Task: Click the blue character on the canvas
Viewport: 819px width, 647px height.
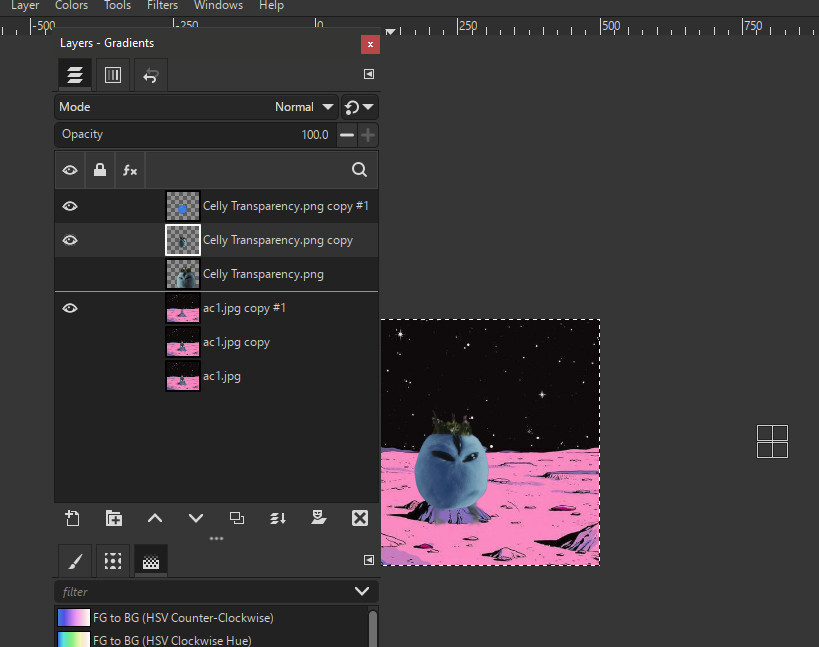Action: click(x=452, y=470)
